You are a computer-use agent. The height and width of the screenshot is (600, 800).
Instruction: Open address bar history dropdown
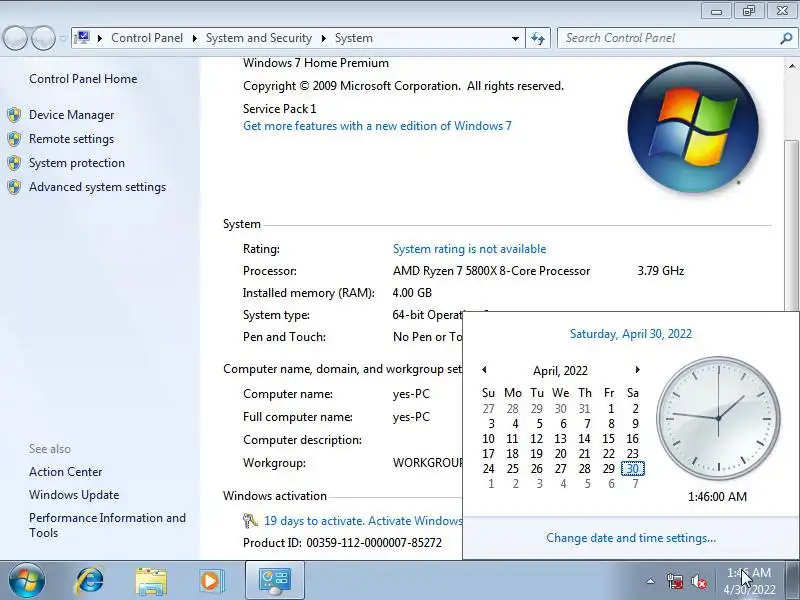point(515,38)
